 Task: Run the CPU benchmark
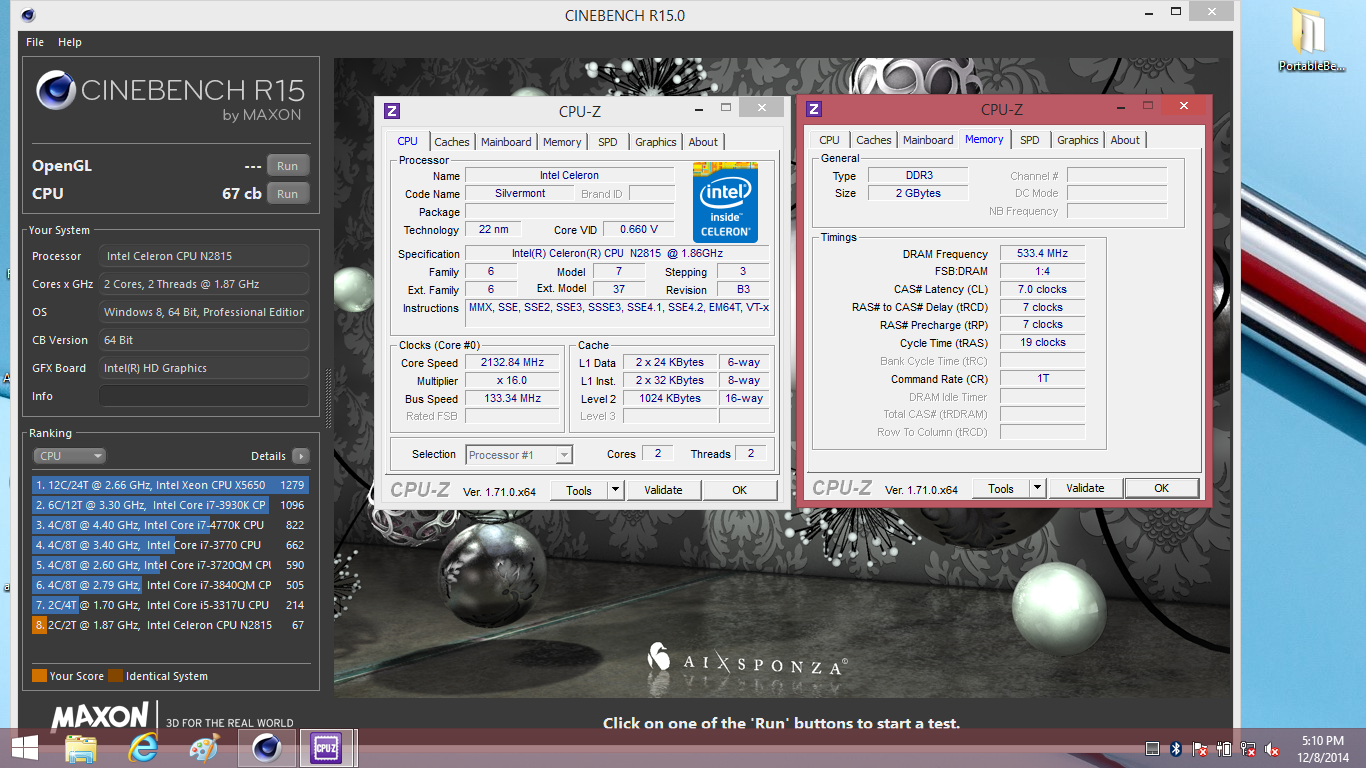288,194
